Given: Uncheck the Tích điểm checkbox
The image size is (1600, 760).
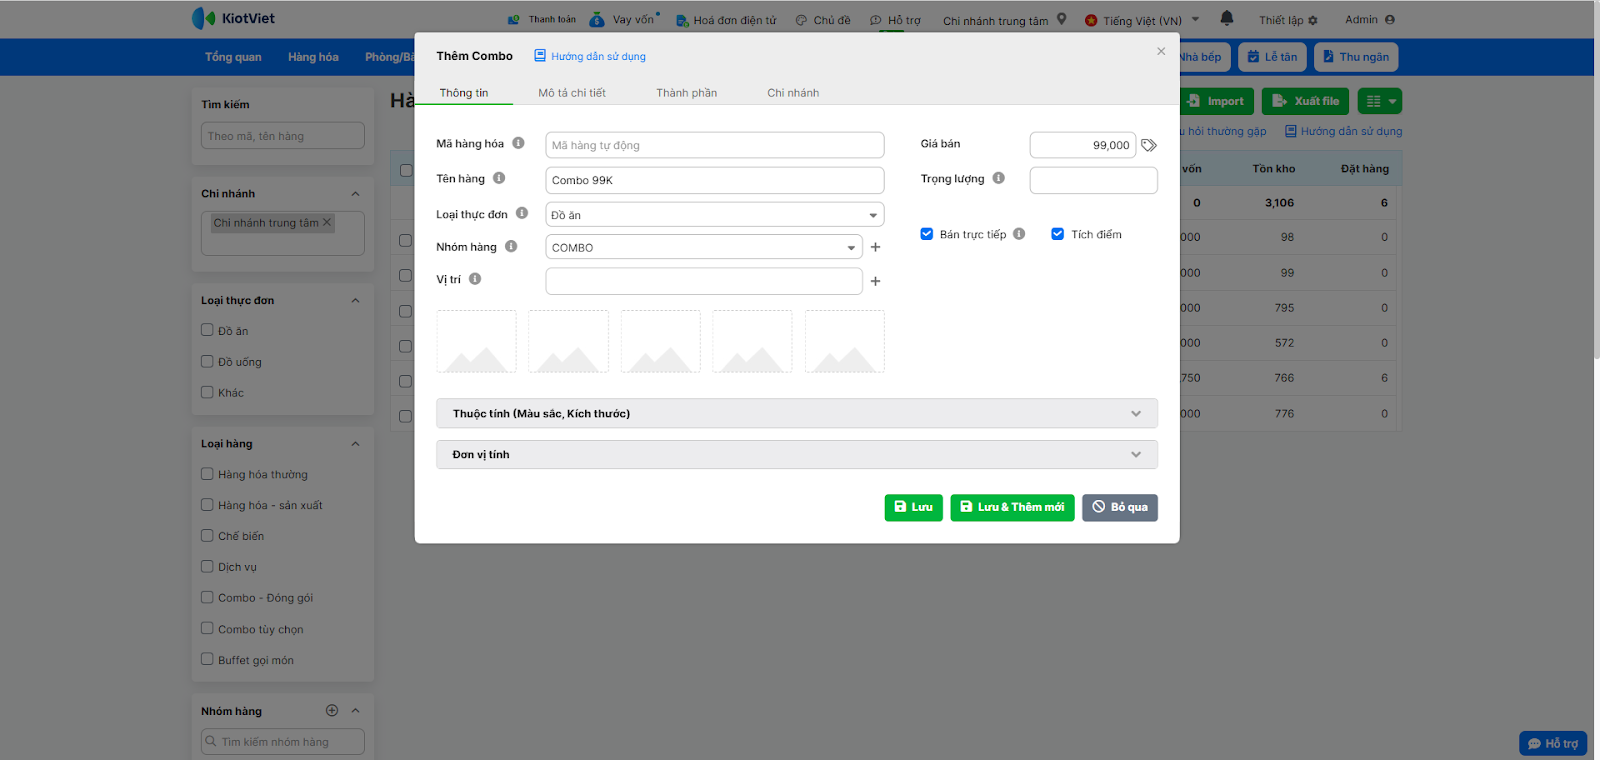Looking at the screenshot, I should 1057,234.
